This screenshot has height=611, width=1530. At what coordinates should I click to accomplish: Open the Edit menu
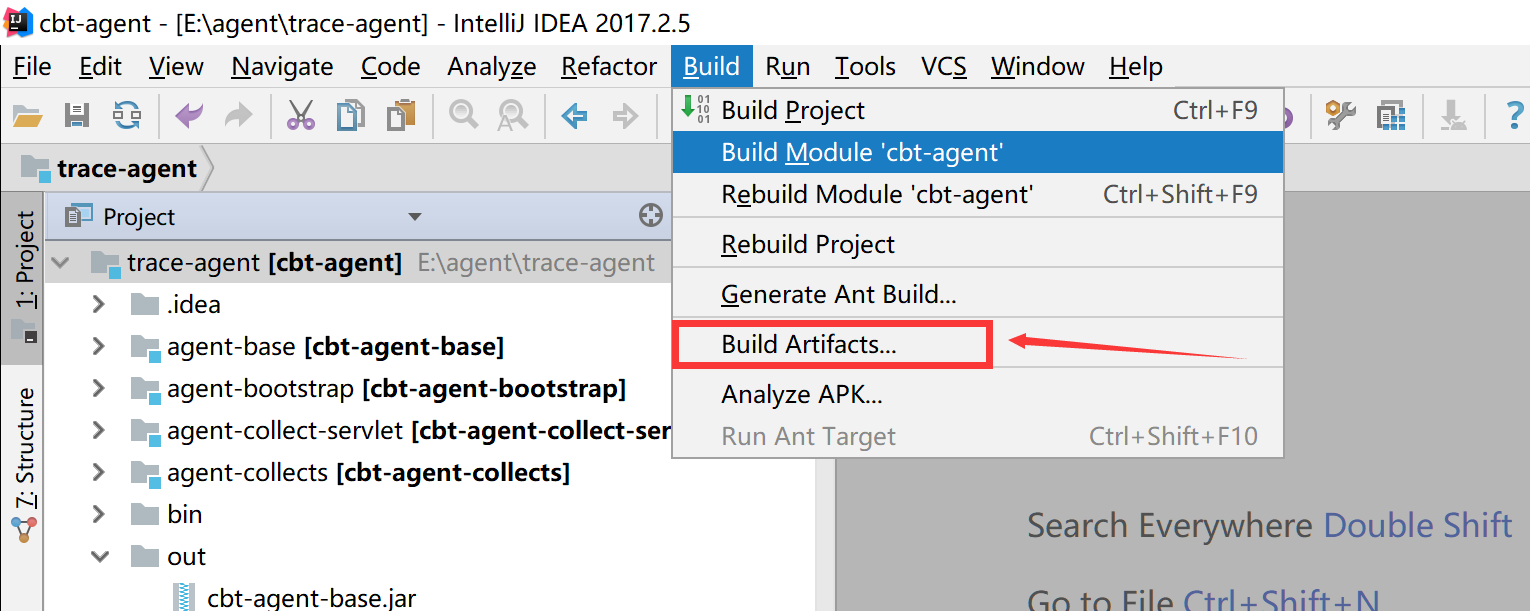pyautogui.click(x=100, y=67)
